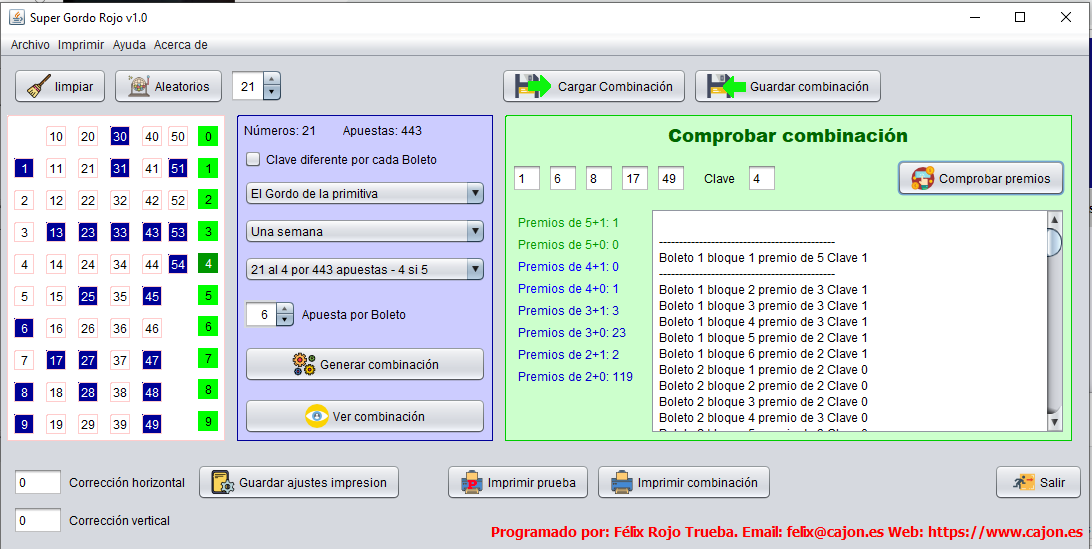Click the check number field containing 17
This screenshot has height=549, width=1092.
click(635, 178)
